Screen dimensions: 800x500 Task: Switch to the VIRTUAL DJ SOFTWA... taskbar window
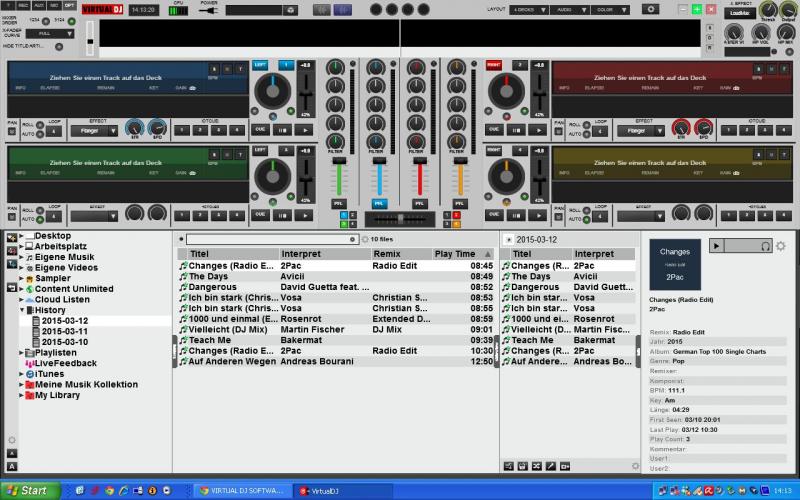(x=242, y=491)
